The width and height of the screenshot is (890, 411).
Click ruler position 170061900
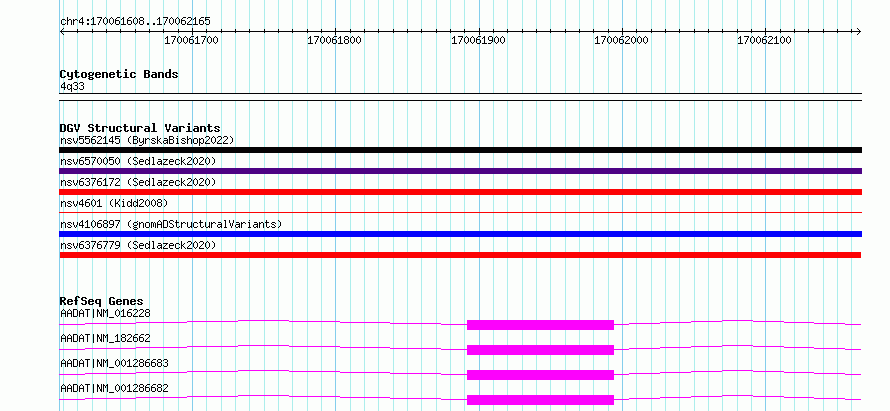pyautogui.click(x=478, y=41)
